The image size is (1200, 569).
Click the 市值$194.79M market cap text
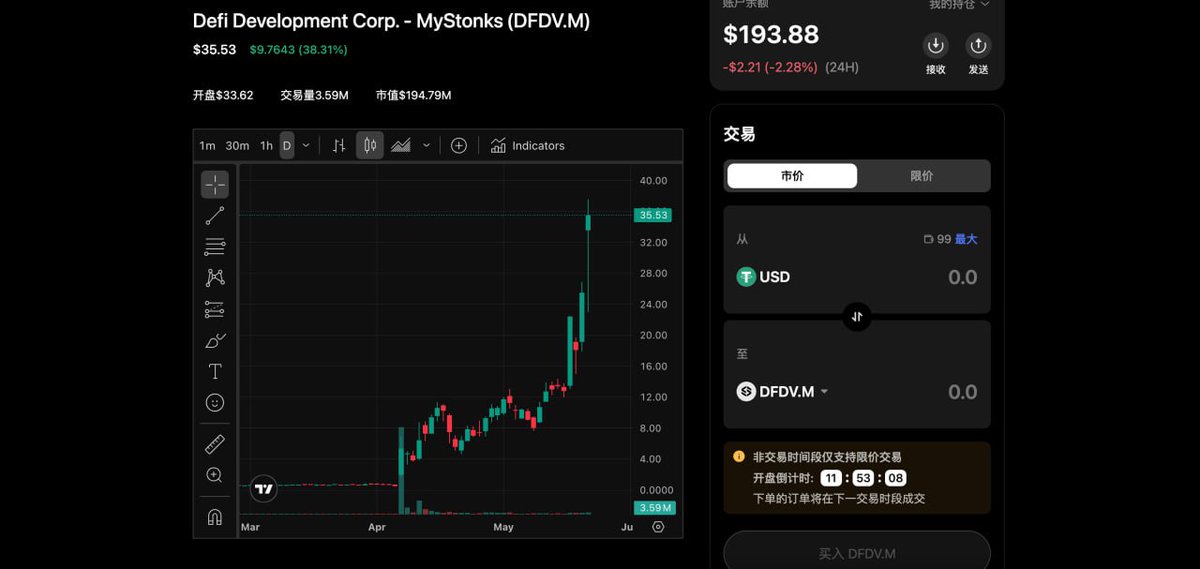tap(413, 96)
